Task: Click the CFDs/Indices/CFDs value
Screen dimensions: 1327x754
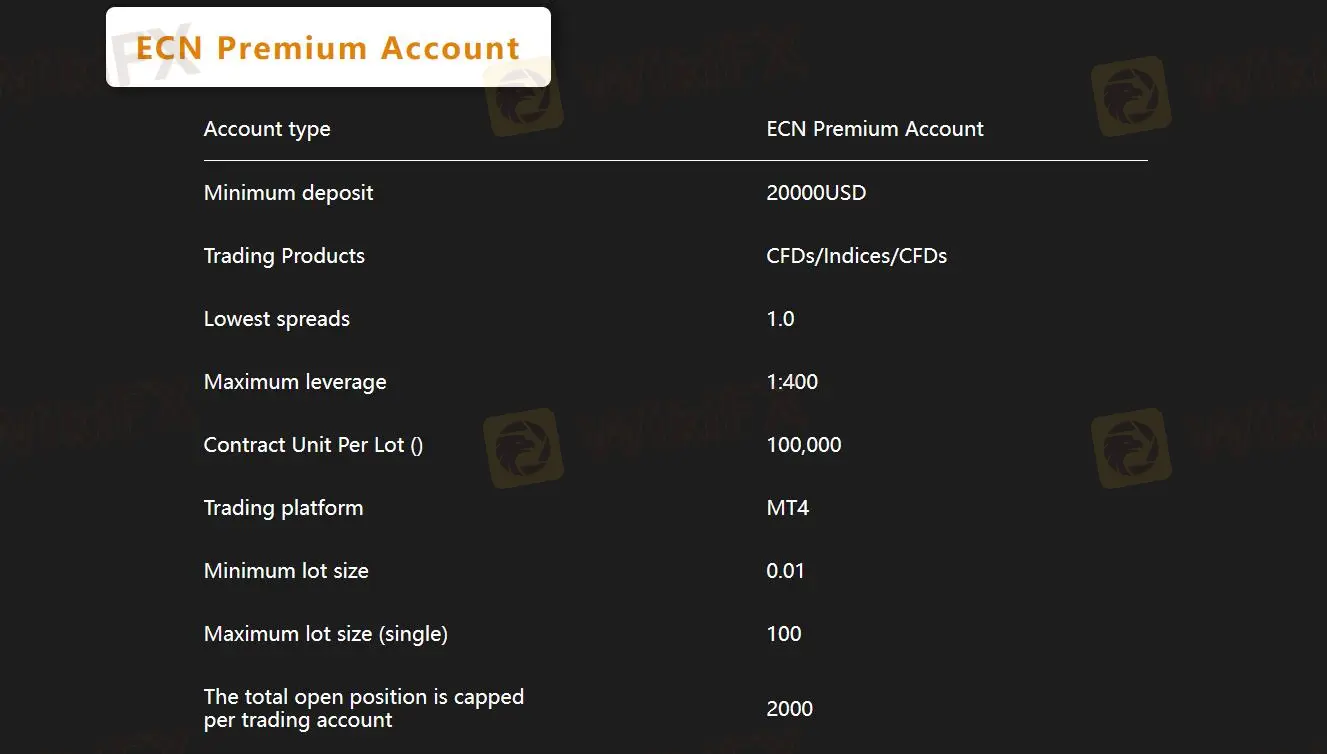Action: point(857,256)
